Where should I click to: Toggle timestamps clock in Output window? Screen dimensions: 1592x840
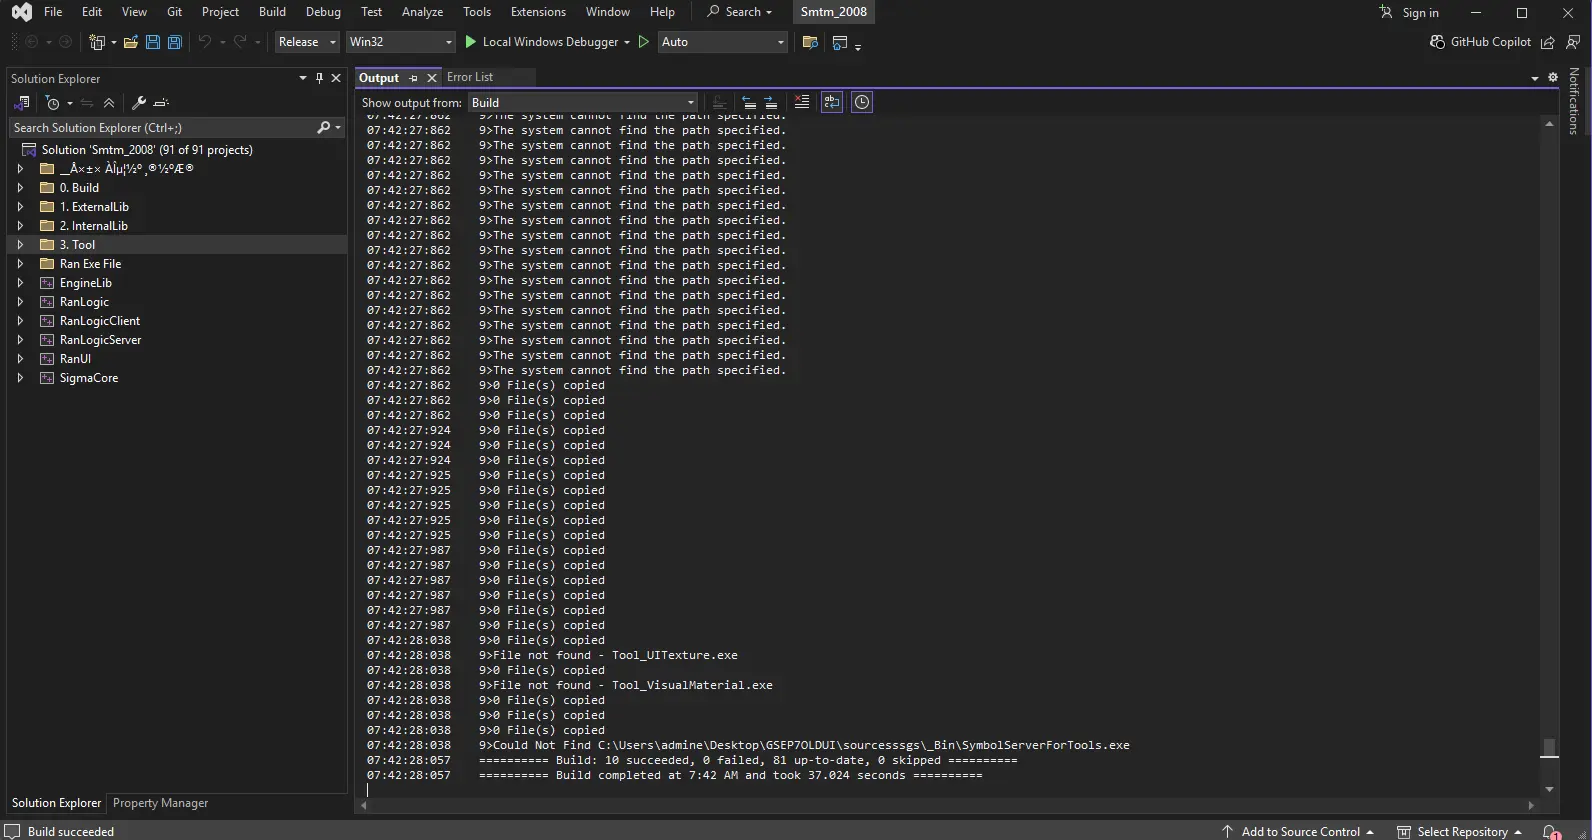click(862, 102)
